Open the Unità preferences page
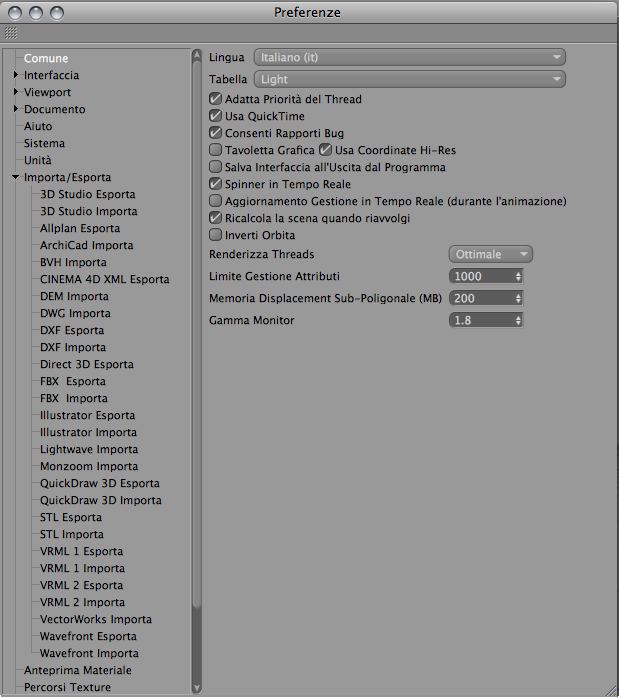 (x=37, y=160)
